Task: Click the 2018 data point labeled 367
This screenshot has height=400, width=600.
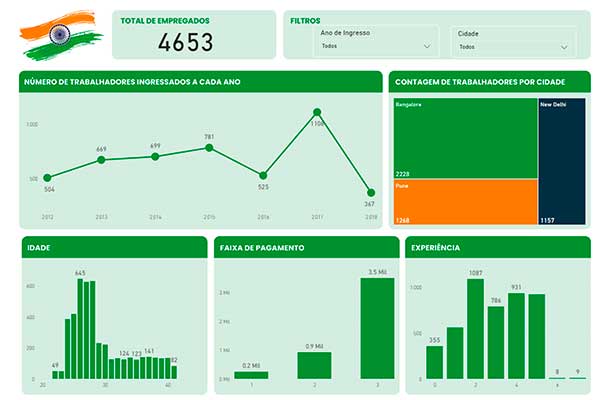Action: (371, 192)
